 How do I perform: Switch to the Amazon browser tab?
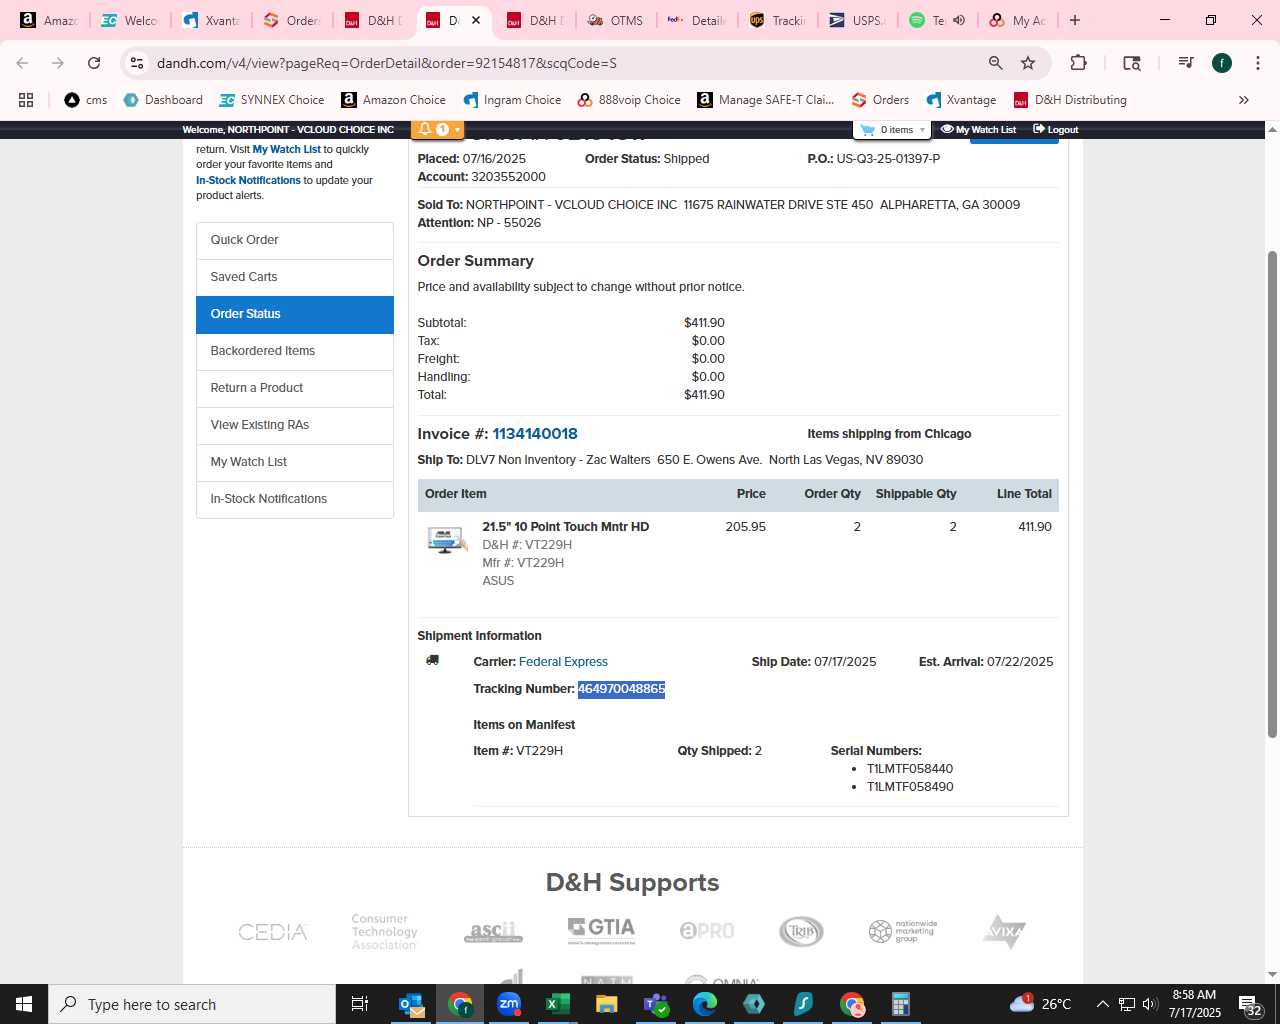[47, 20]
